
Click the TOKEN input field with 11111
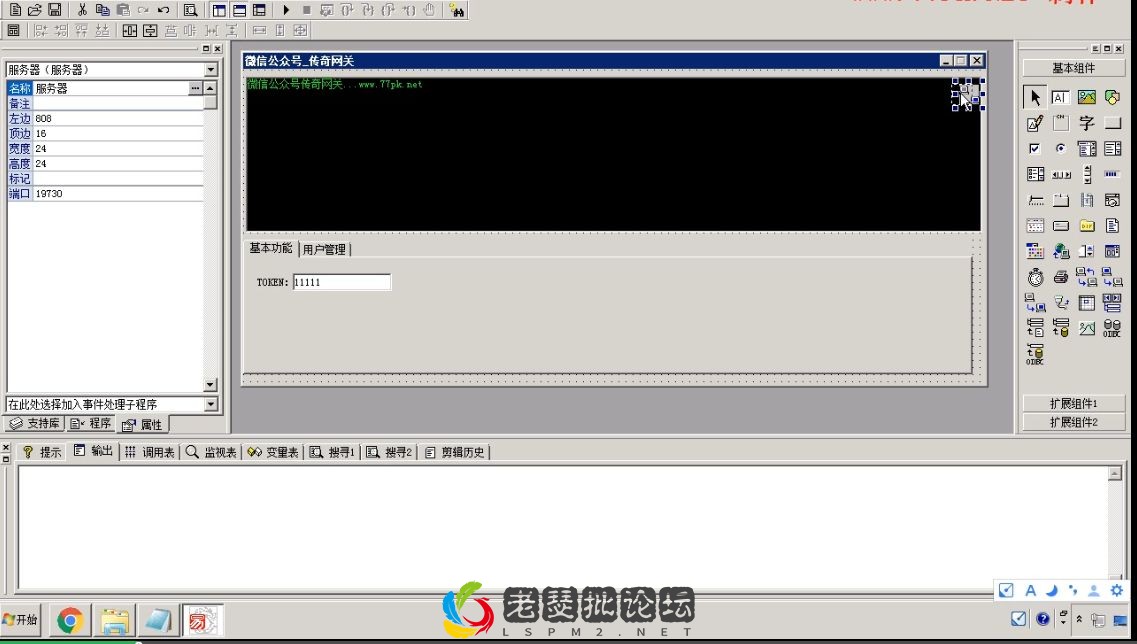click(x=342, y=282)
